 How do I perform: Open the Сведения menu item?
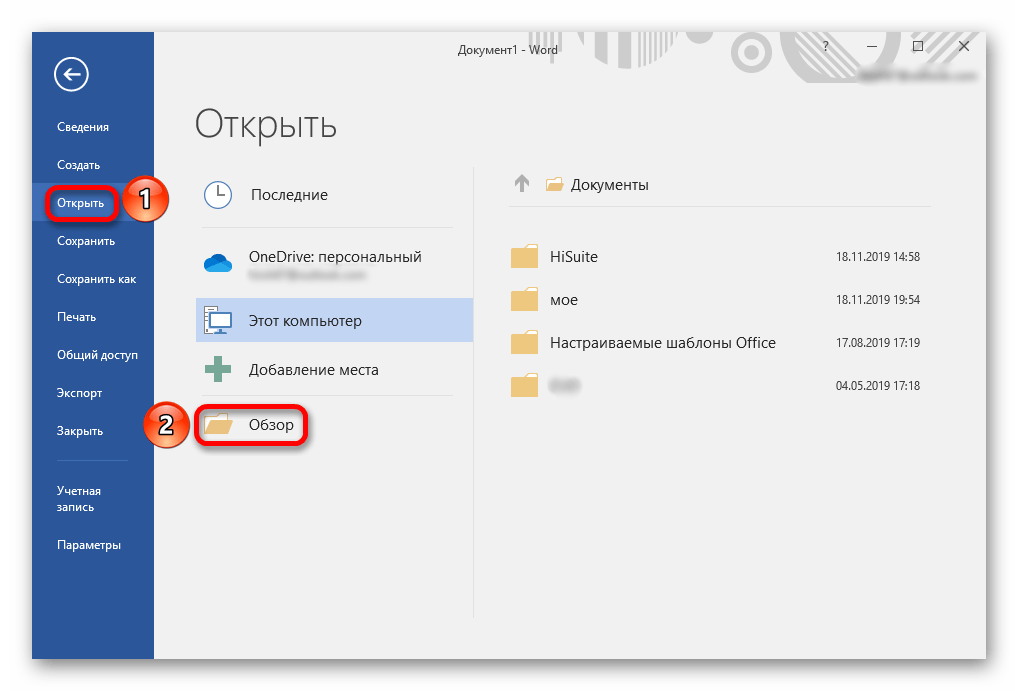pyautogui.click(x=83, y=127)
